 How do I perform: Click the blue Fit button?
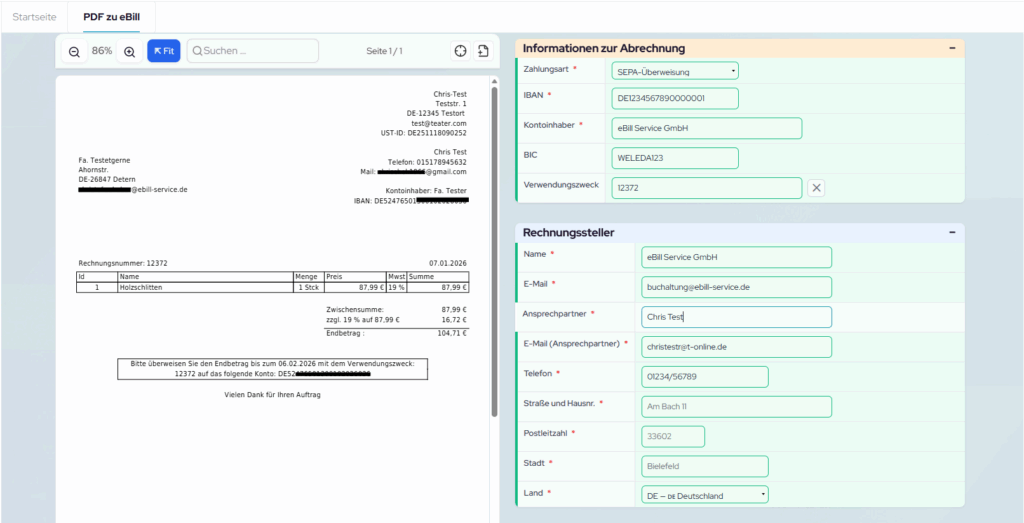(164, 51)
